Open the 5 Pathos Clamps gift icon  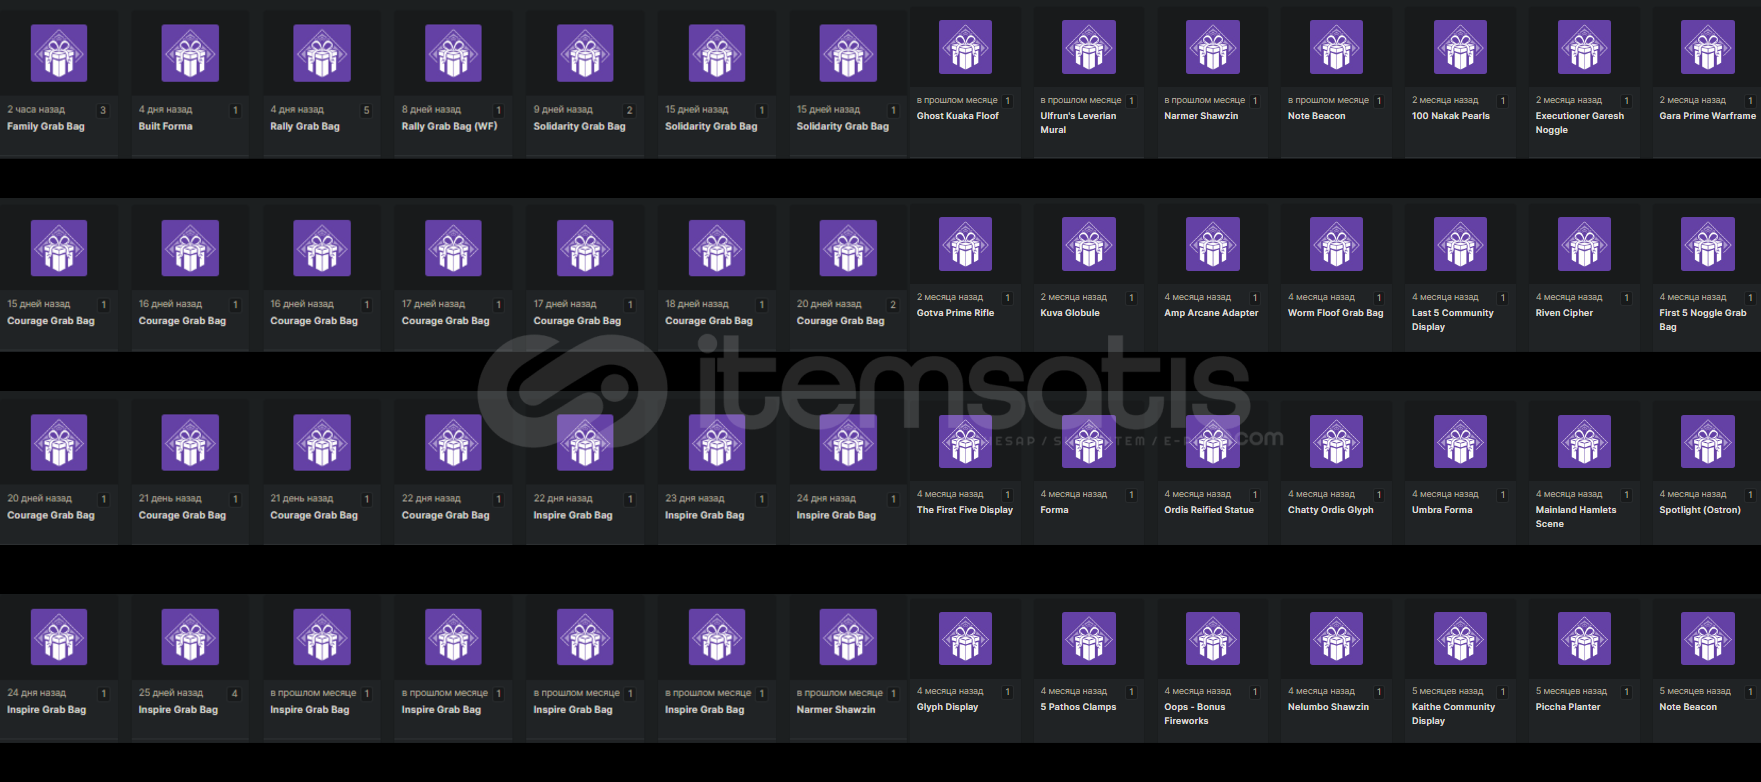point(1089,638)
